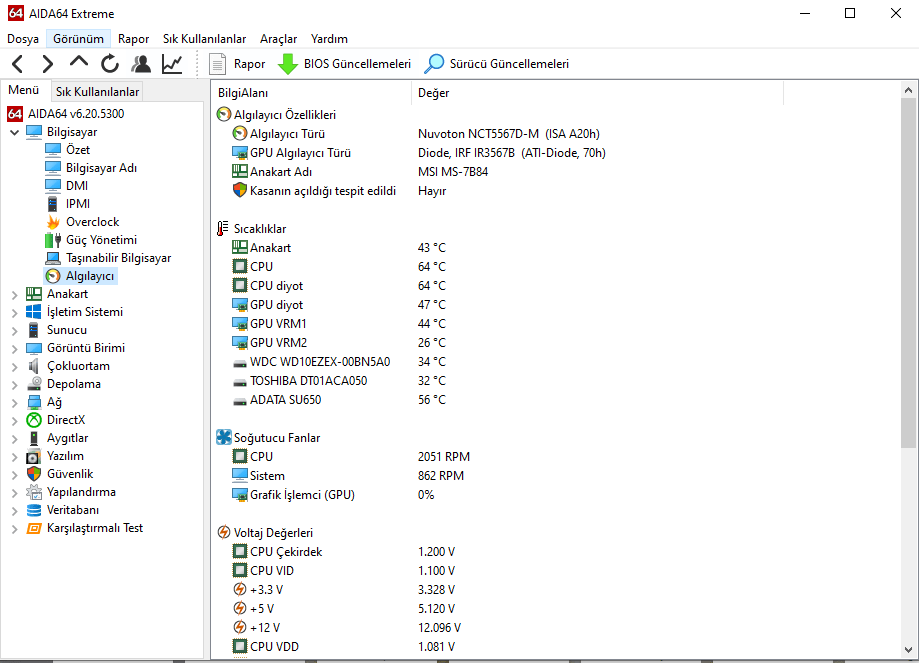
Task: Click the vertical scrollbar thumb
Action: 908,273
